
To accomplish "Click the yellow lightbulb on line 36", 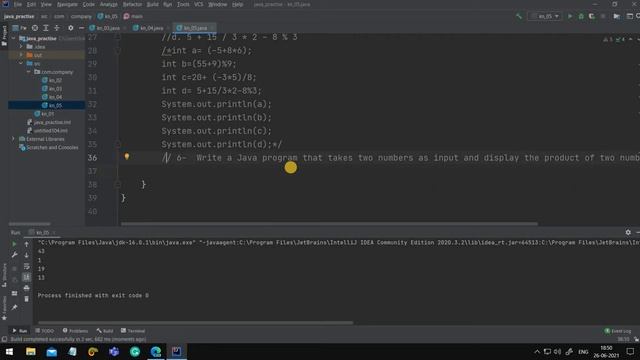I will coord(127,157).
